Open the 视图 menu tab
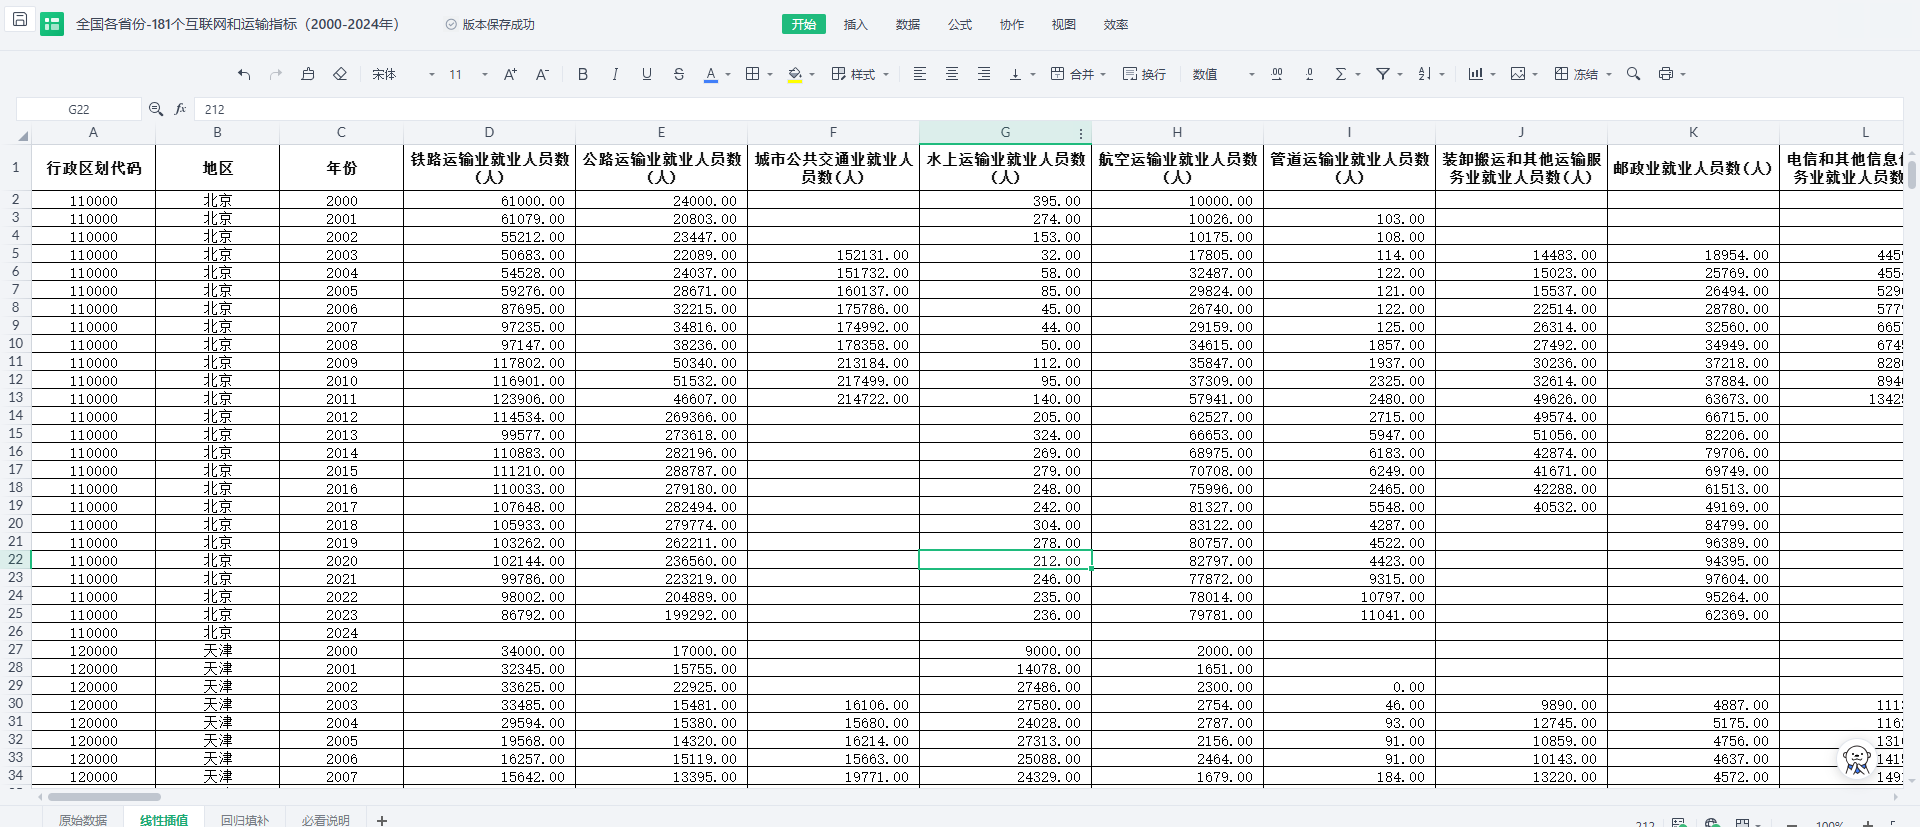This screenshot has width=1920, height=827. [x=1064, y=24]
